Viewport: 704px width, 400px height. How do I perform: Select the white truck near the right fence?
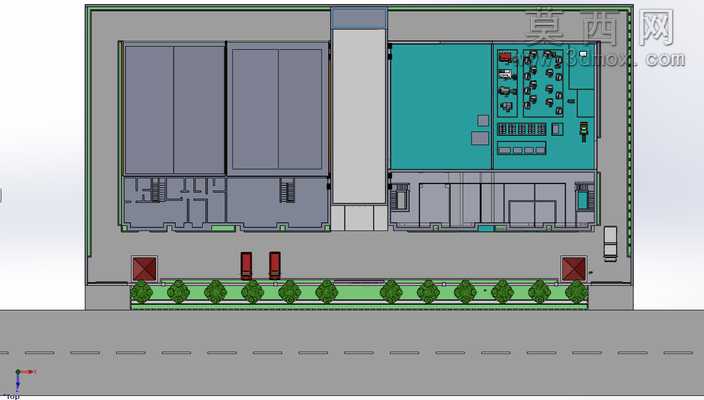click(x=610, y=243)
